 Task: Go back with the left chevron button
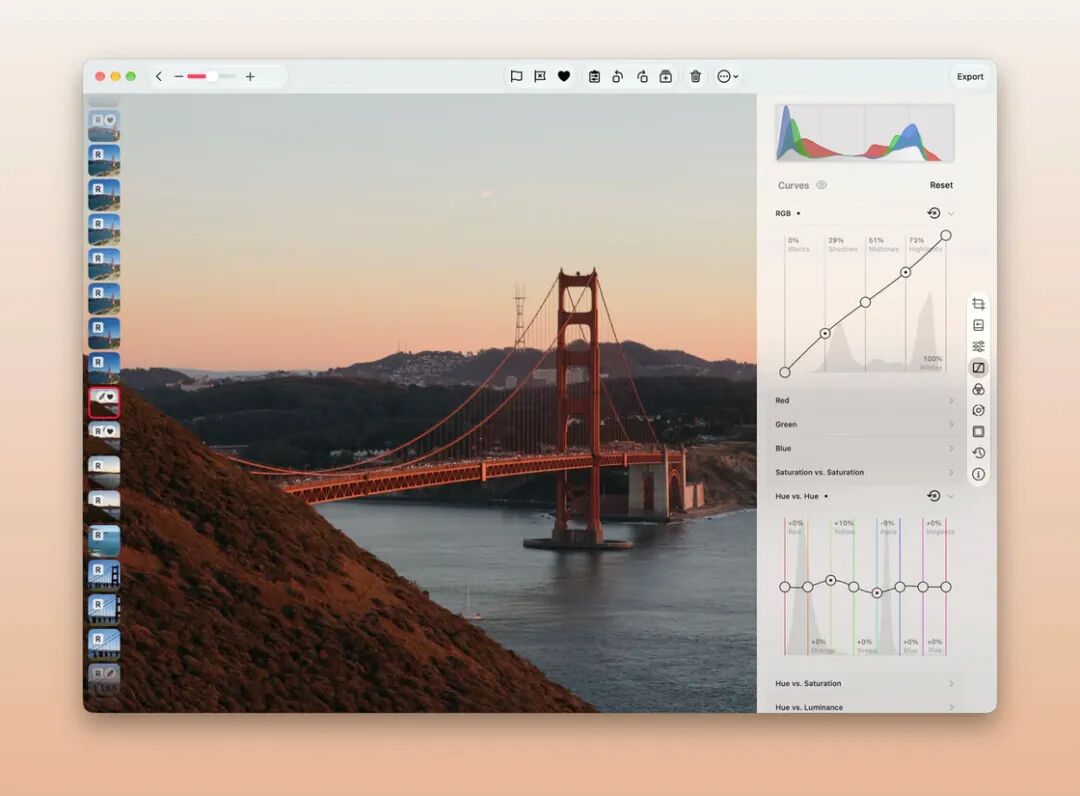[158, 76]
